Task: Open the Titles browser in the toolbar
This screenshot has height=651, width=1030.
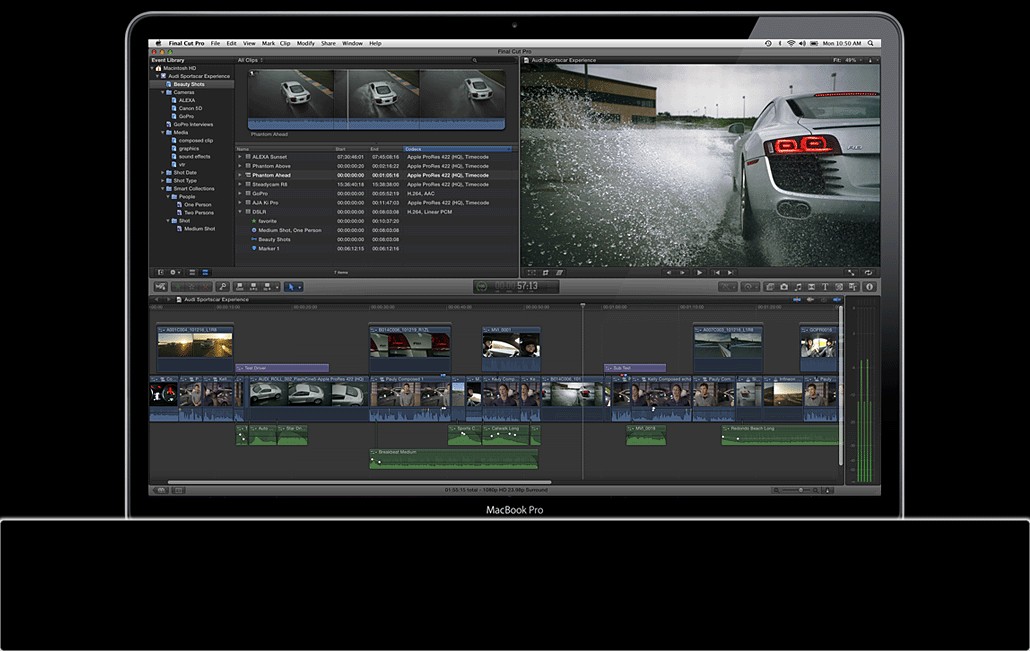Action: 824,287
